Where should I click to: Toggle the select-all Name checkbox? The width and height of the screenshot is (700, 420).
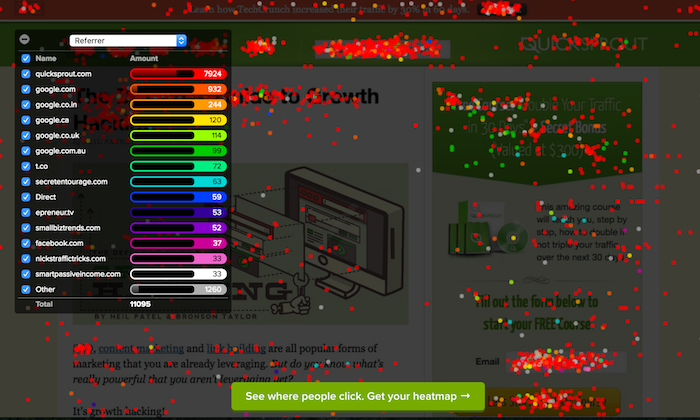click(26, 58)
